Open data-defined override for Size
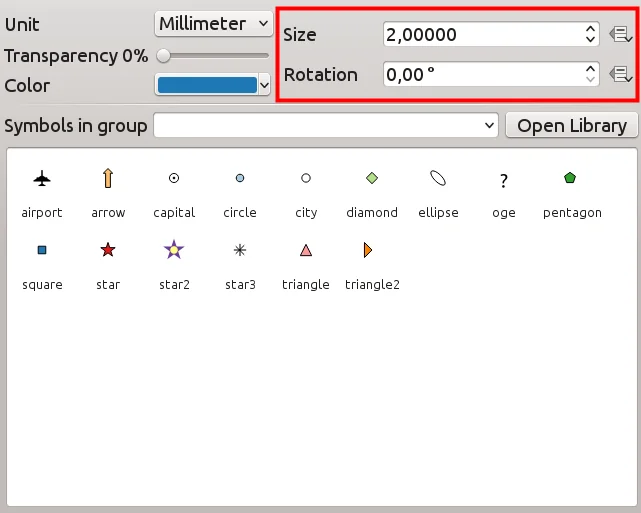641x513 pixels. tap(620, 35)
